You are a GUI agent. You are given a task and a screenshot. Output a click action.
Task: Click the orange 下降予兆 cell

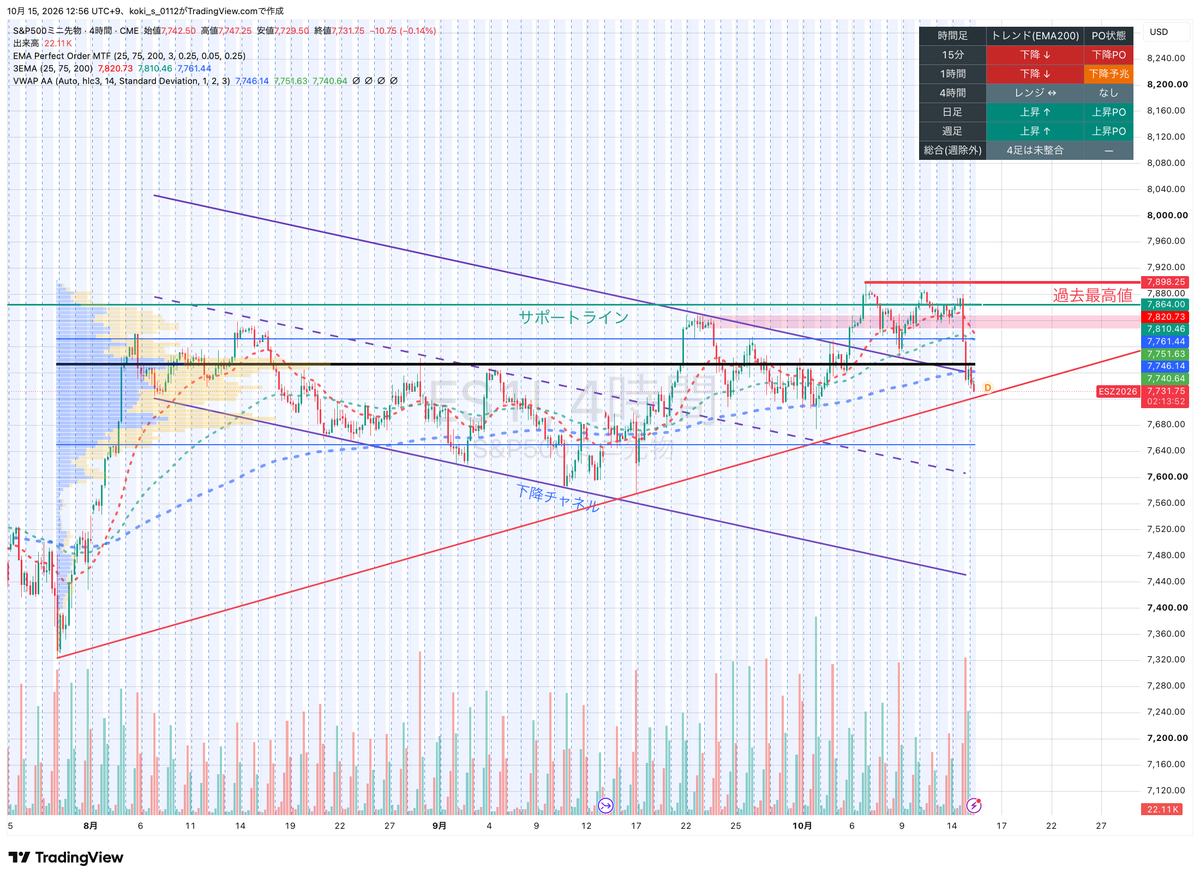pos(1108,74)
